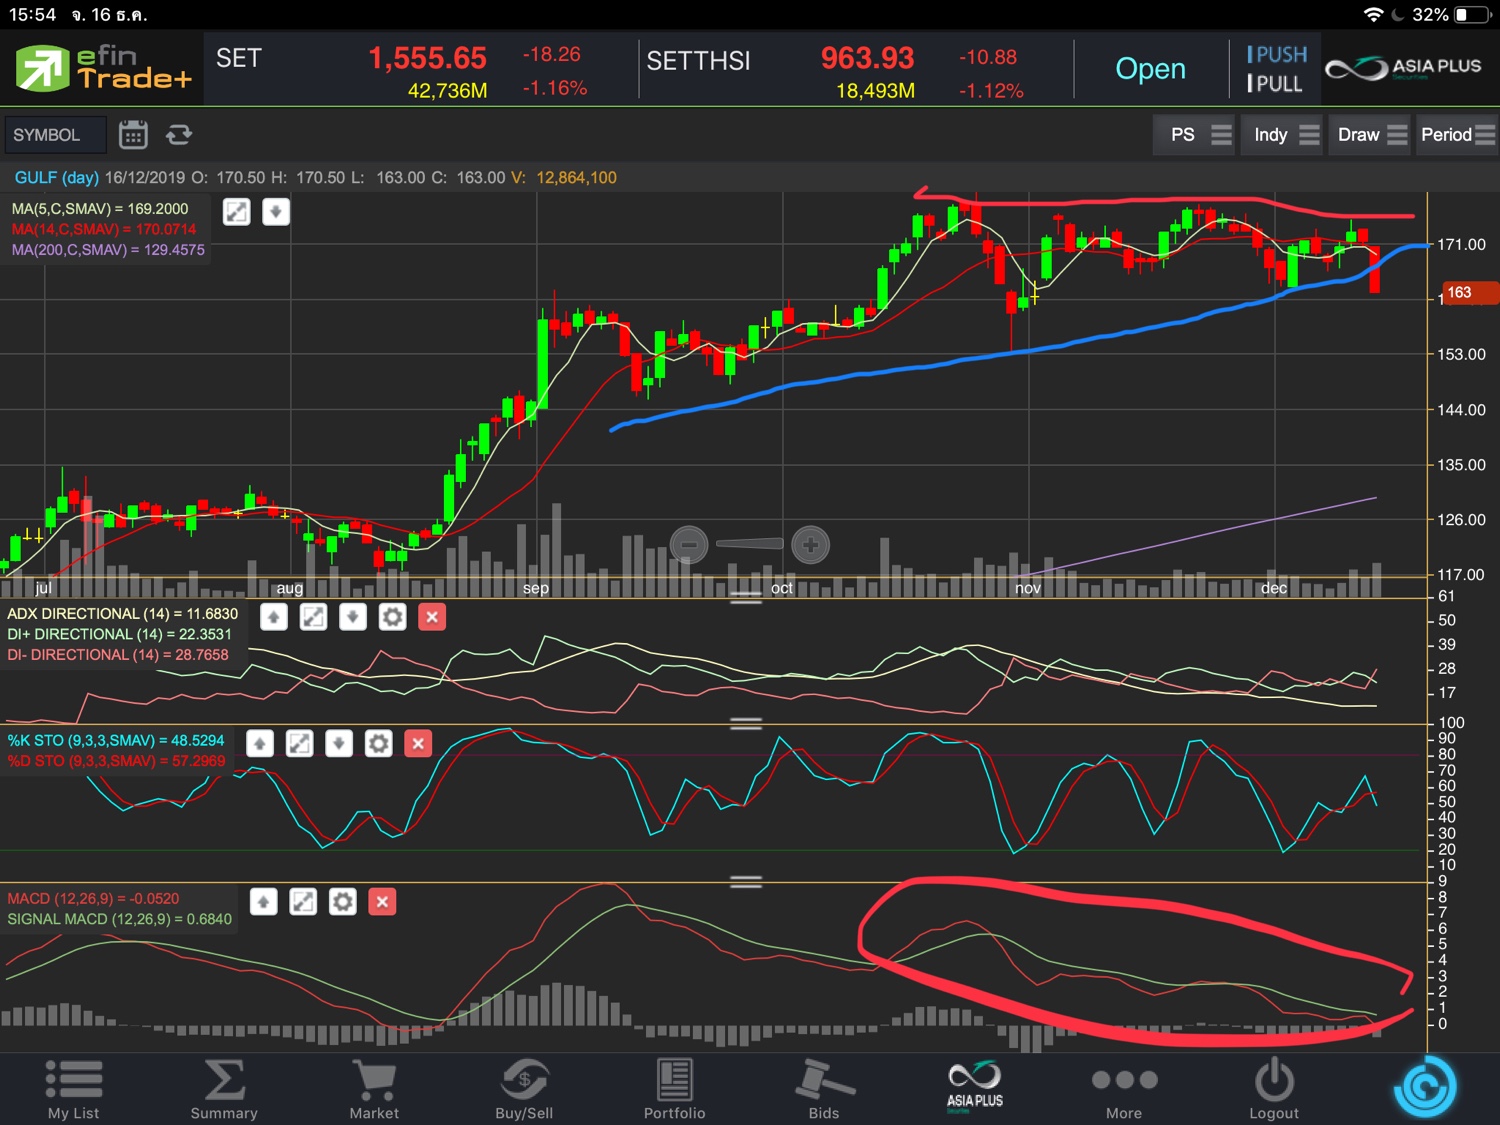The image size is (1500, 1125).
Task: Expand the main price chart to fullscreen
Action: [x=237, y=212]
